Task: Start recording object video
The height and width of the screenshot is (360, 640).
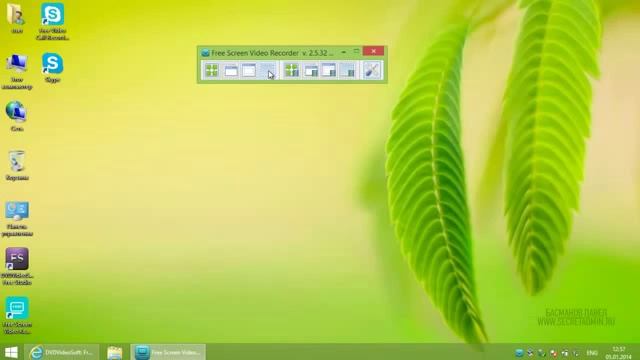Action: 329,70
